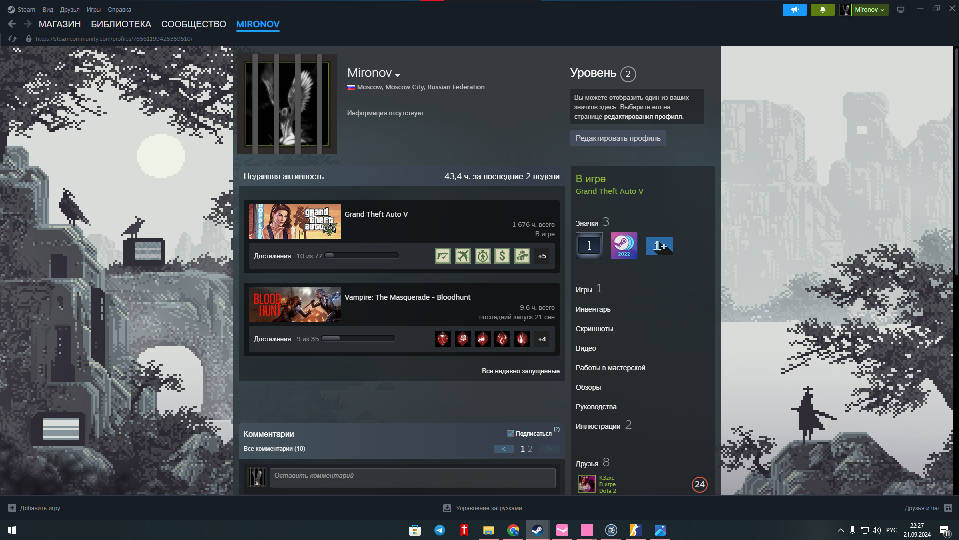Open Telegram from the taskbar
Viewport: 959px width, 540px height.
(439, 530)
